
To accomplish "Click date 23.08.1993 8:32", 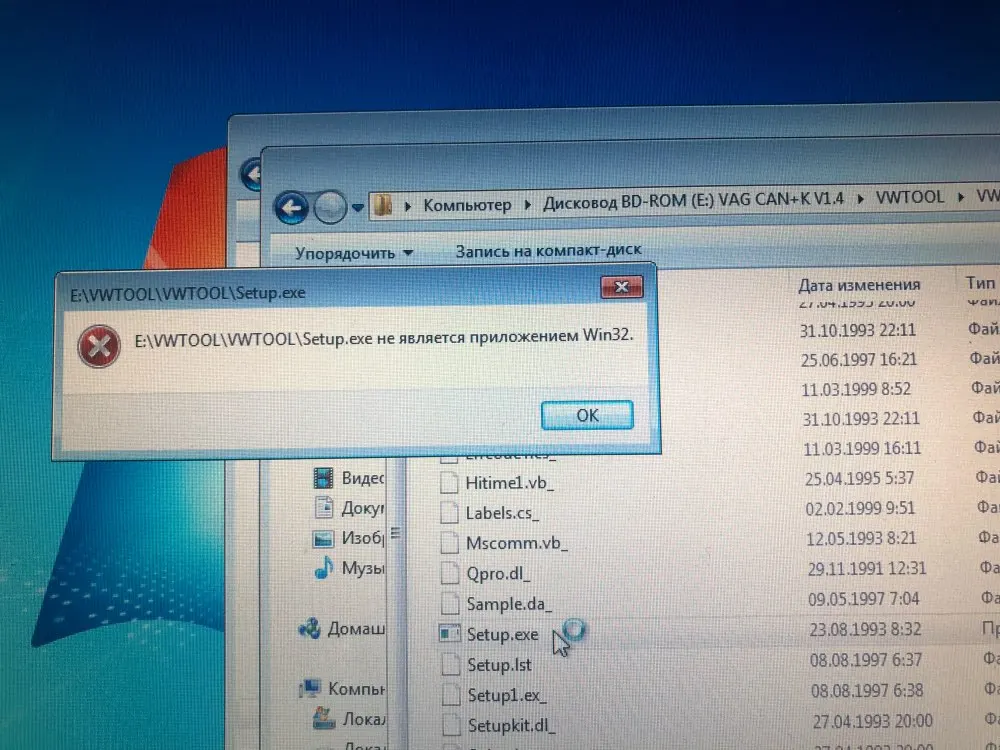I will pos(865,629).
